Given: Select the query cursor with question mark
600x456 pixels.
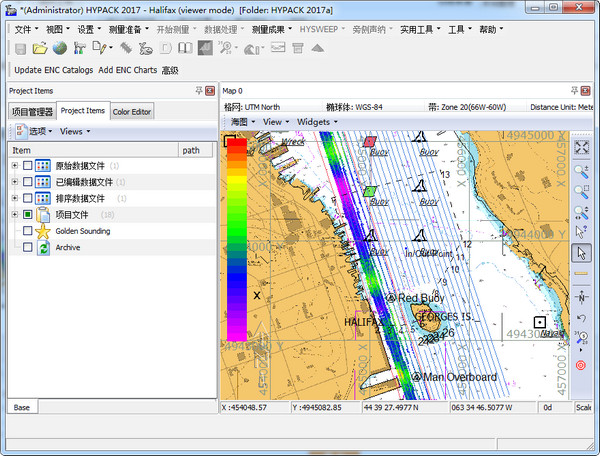Looking at the screenshot, I should (x=581, y=231).
